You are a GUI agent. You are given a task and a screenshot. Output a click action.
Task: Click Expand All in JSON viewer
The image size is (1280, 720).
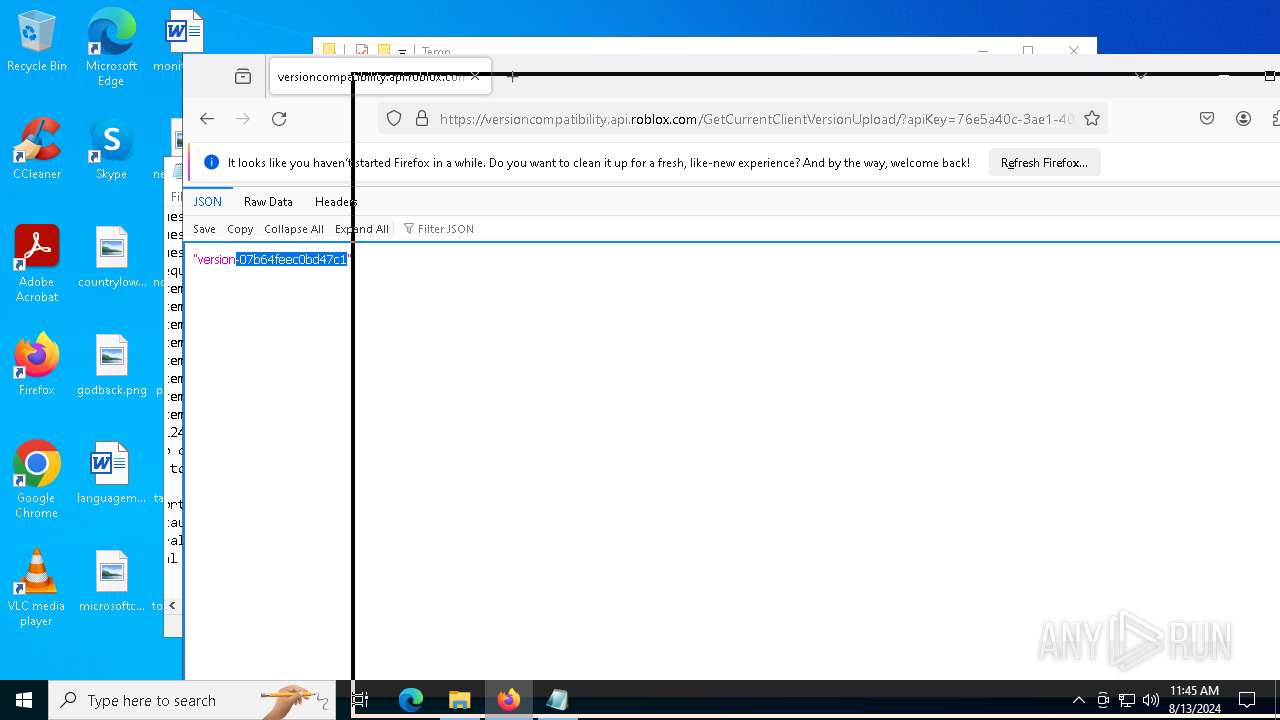[x=362, y=229]
